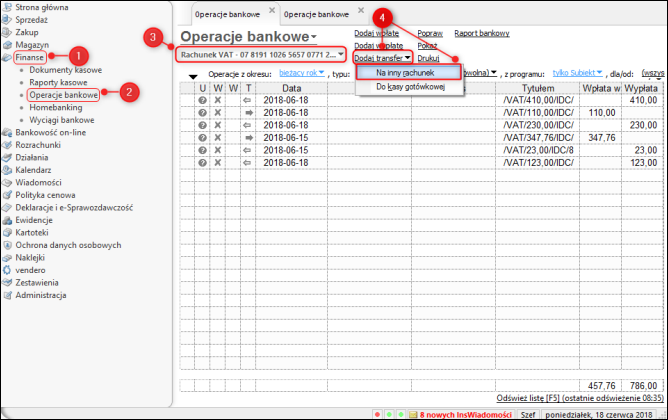
Task: Switch to second Operacje bankowe tab
Action: point(316,14)
